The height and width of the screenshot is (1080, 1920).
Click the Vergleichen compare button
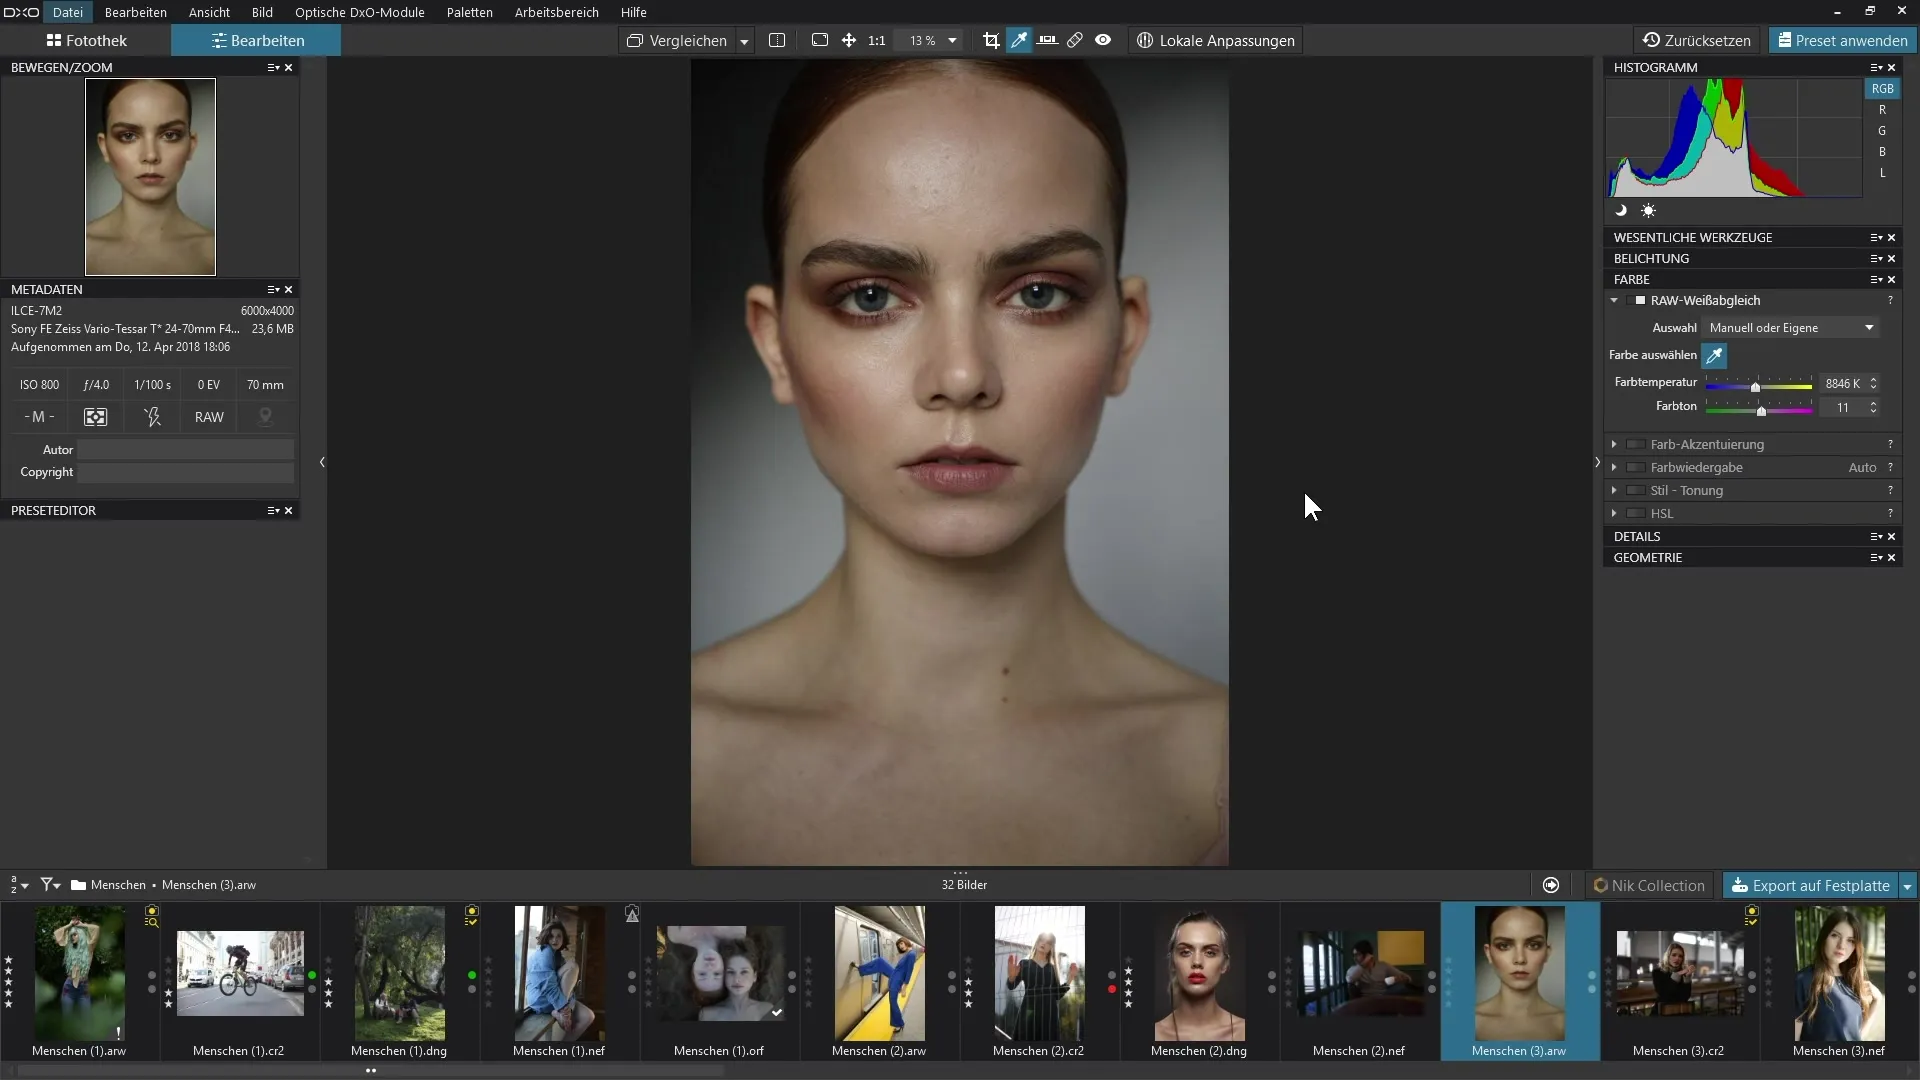click(677, 41)
